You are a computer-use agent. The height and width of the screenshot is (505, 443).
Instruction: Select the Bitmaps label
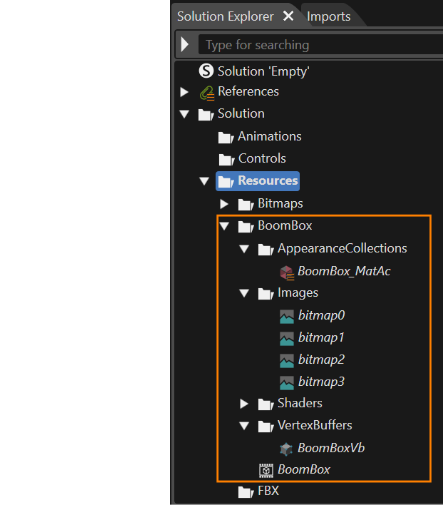pos(280,203)
